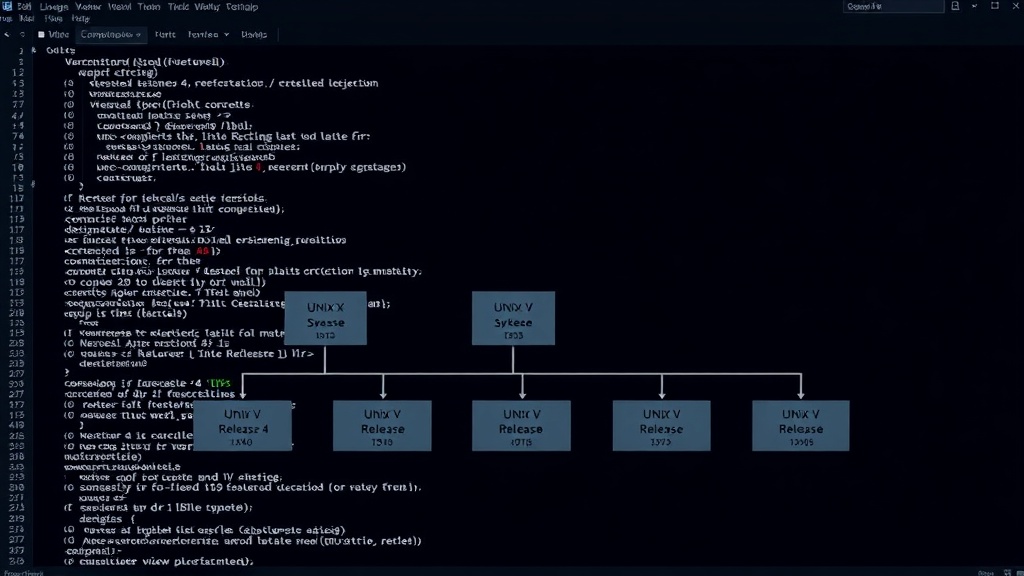Maximize the editor window
Viewport: 1024px width, 576px height.
[x=995, y=6]
